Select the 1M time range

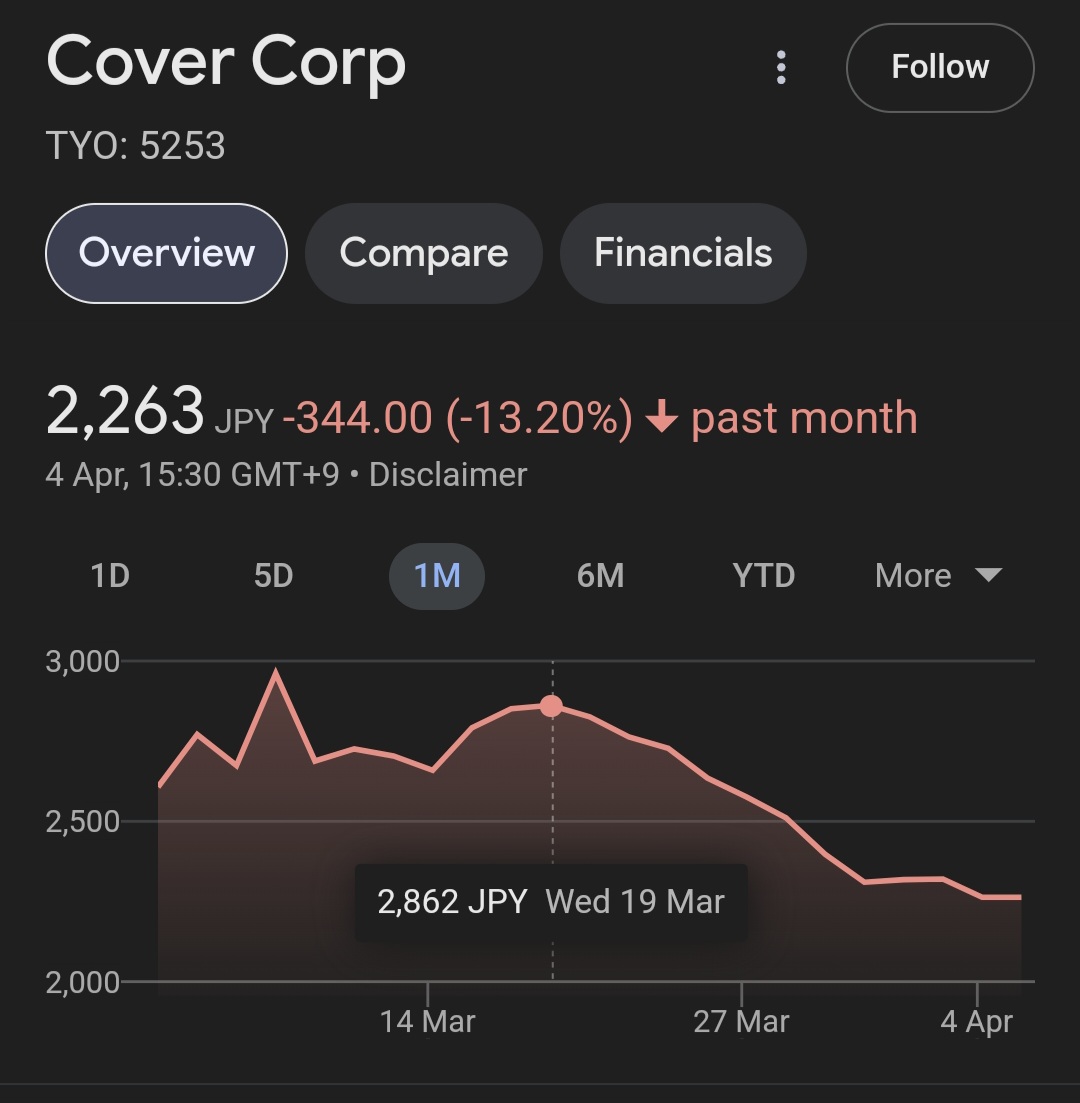click(437, 576)
